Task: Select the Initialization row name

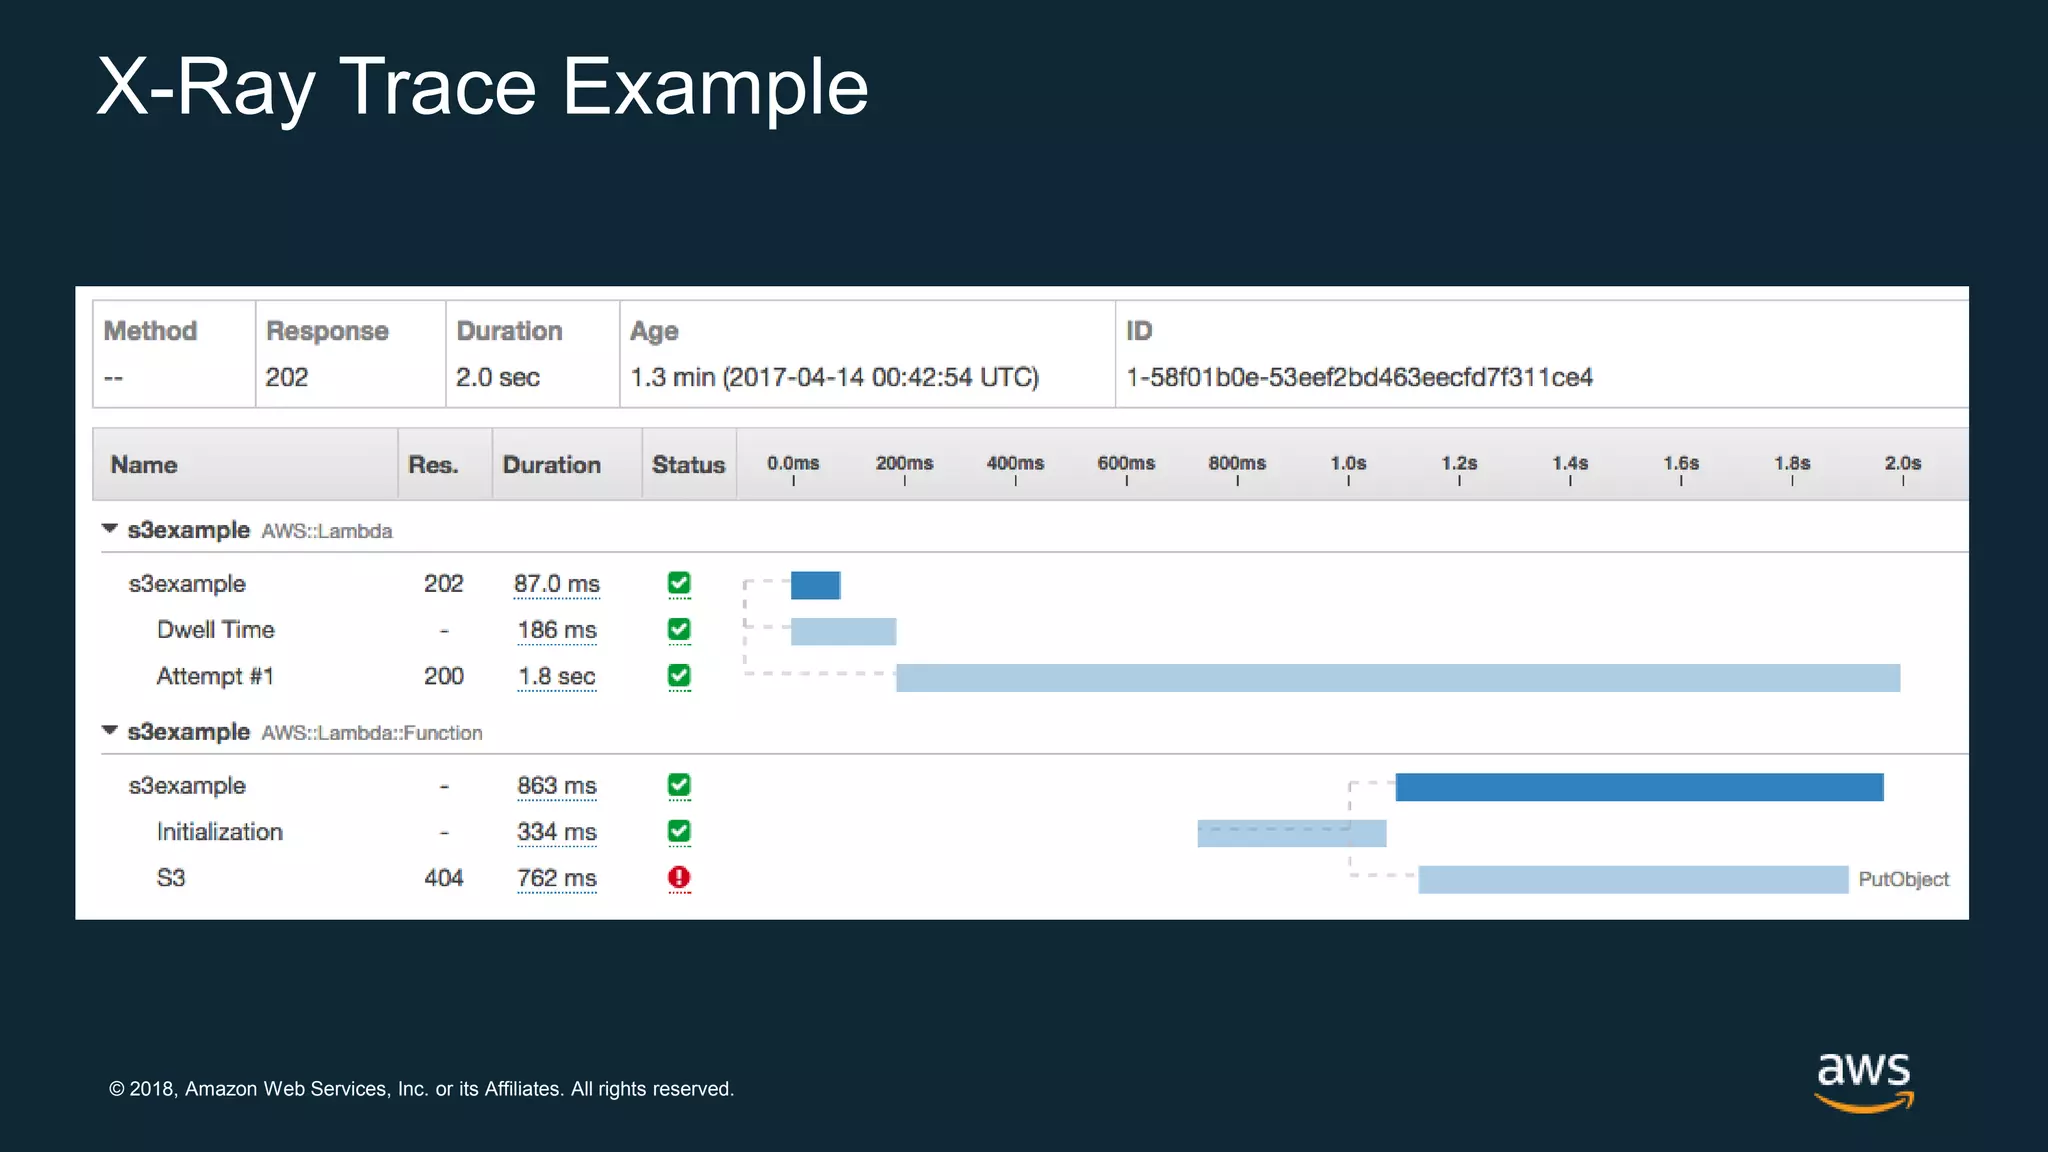Action: point(220,832)
